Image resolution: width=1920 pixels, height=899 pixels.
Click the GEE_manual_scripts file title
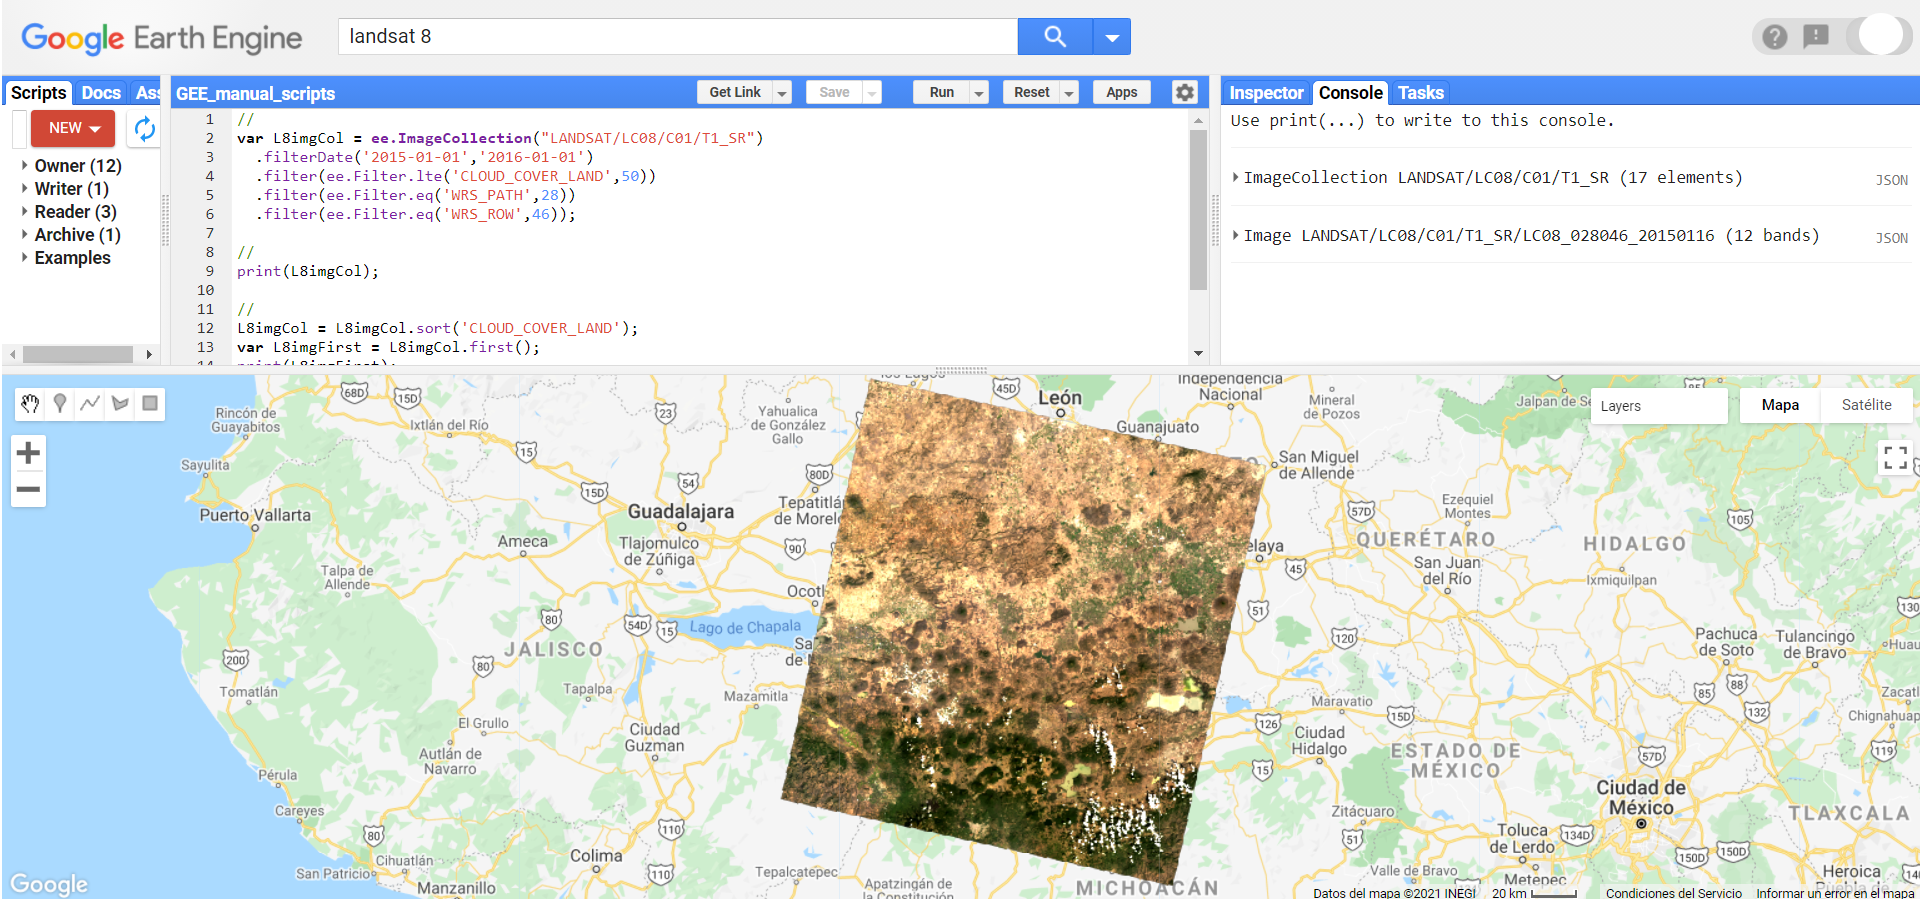point(256,93)
